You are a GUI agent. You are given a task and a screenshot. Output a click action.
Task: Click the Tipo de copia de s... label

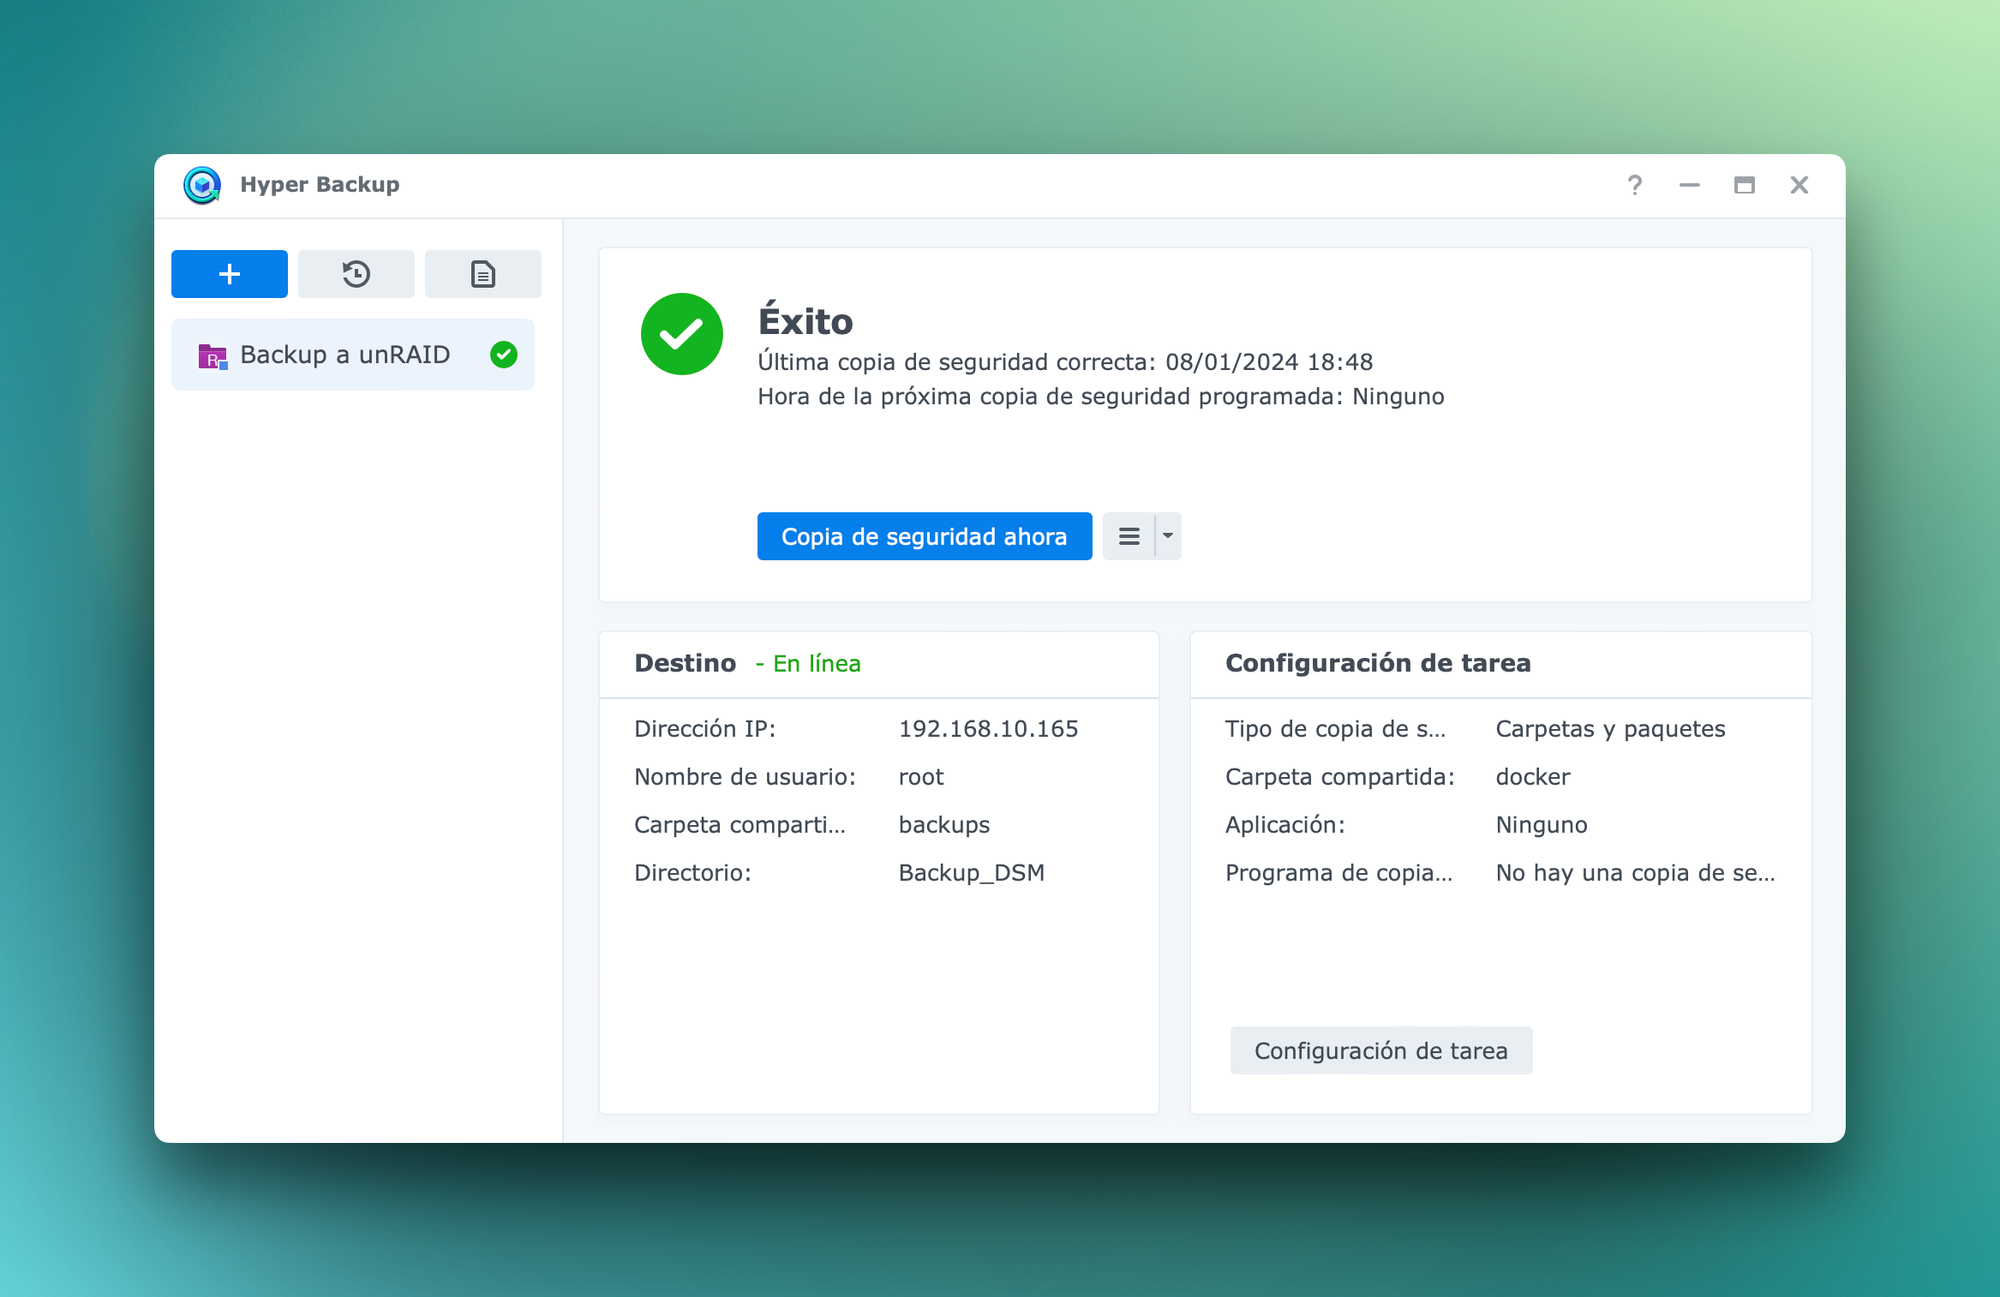coord(1335,729)
